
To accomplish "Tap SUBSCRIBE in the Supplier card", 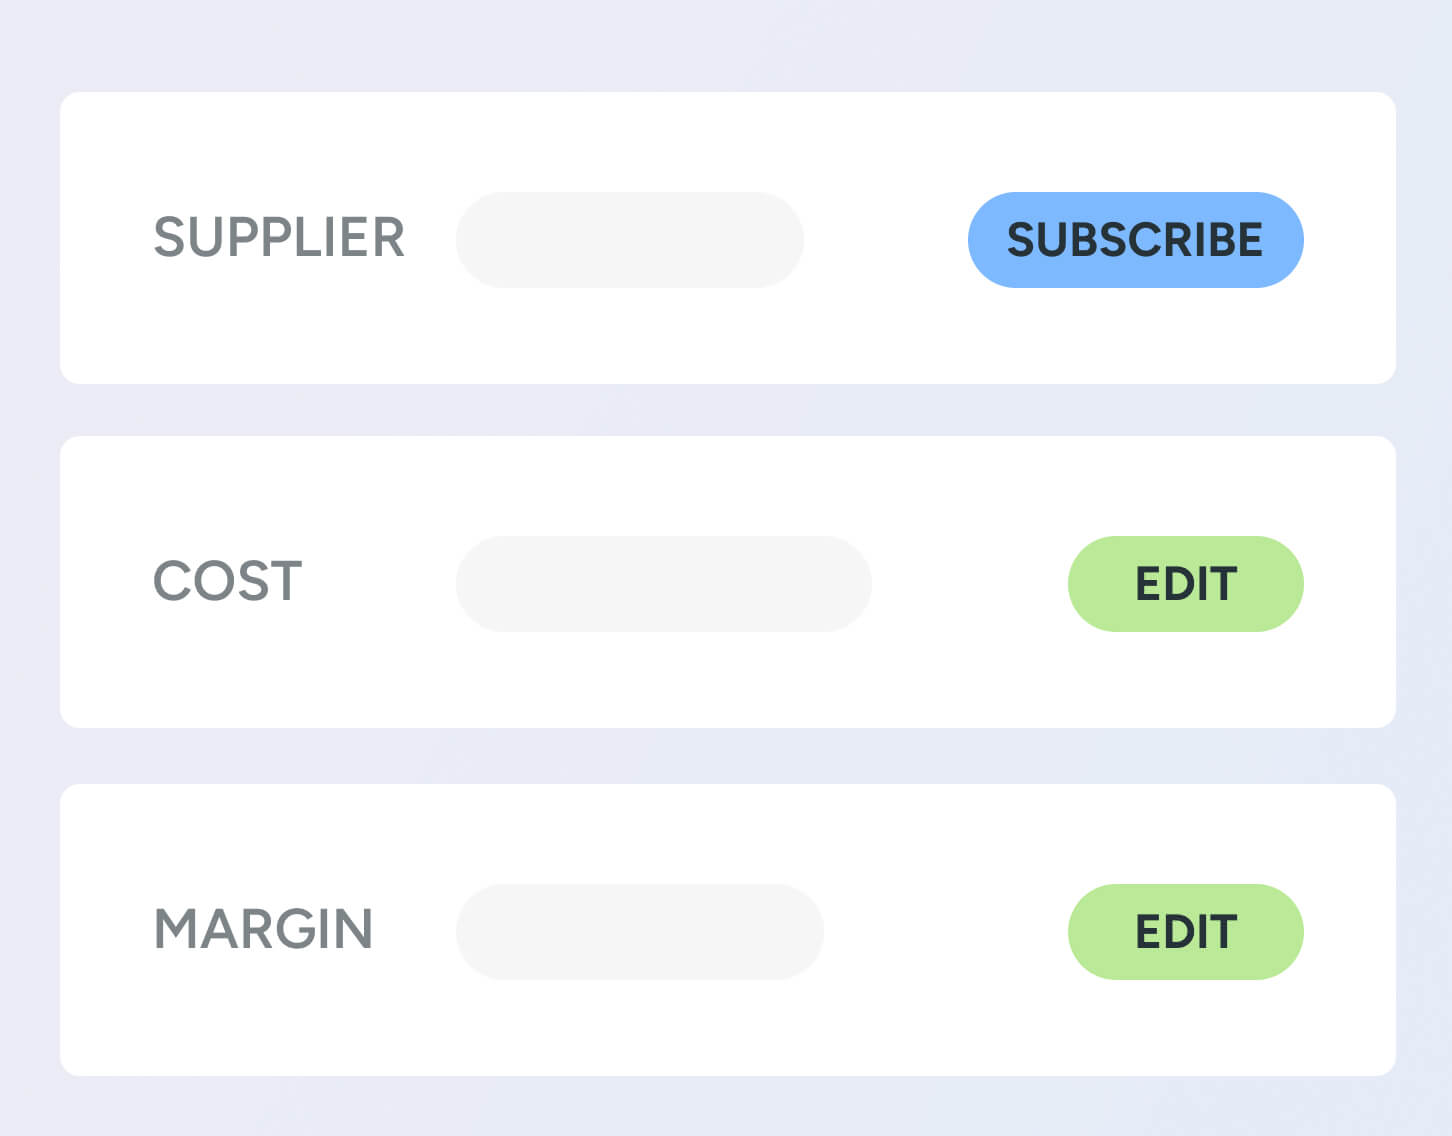I will (x=1135, y=240).
